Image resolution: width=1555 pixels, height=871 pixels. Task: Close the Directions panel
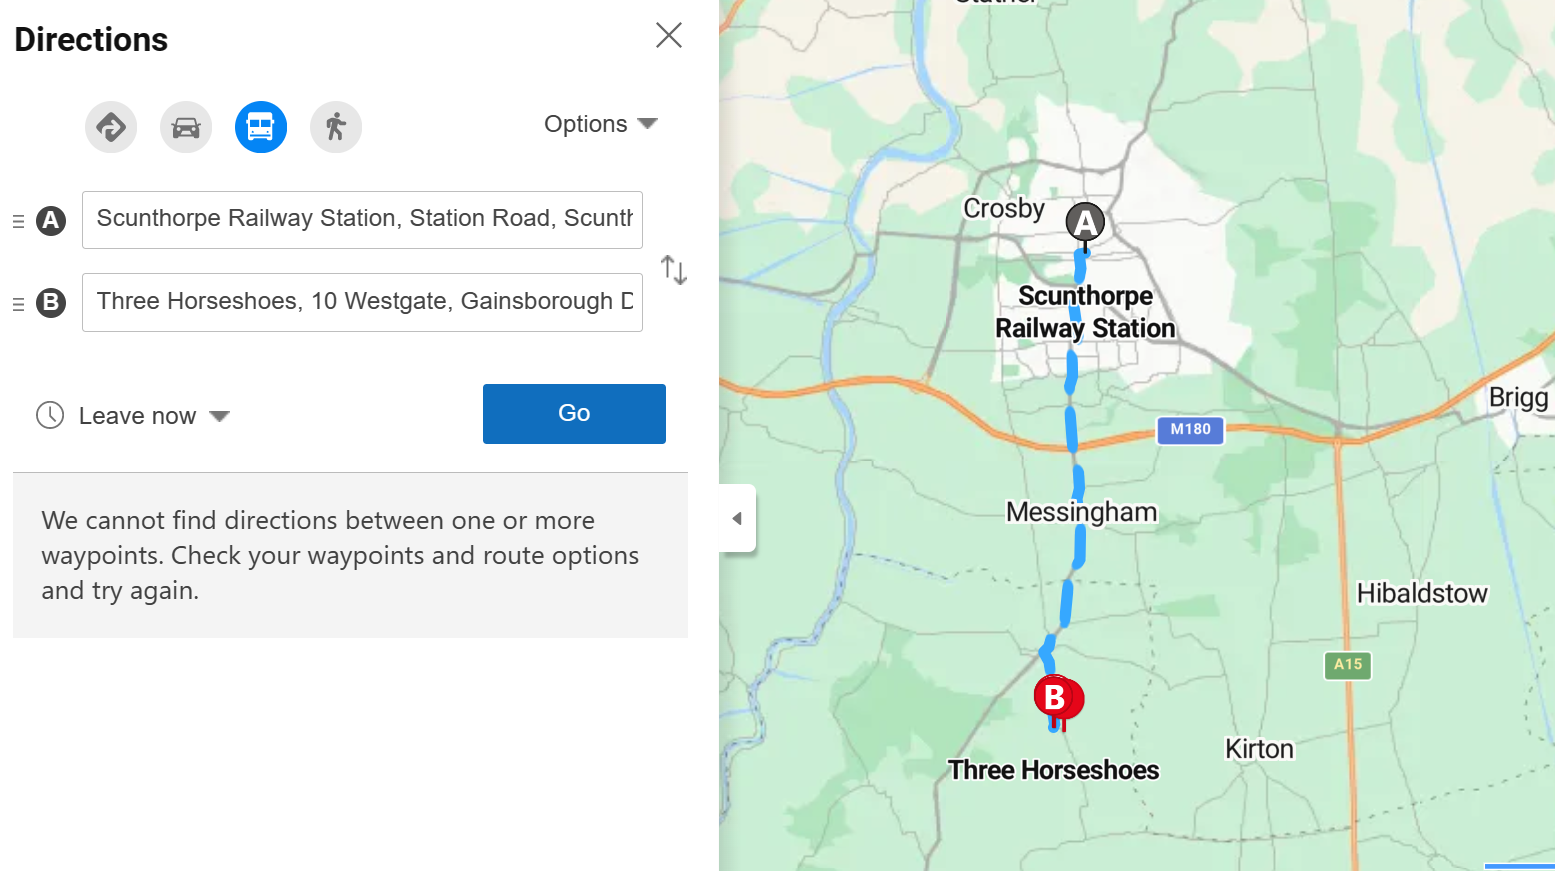tap(669, 35)
